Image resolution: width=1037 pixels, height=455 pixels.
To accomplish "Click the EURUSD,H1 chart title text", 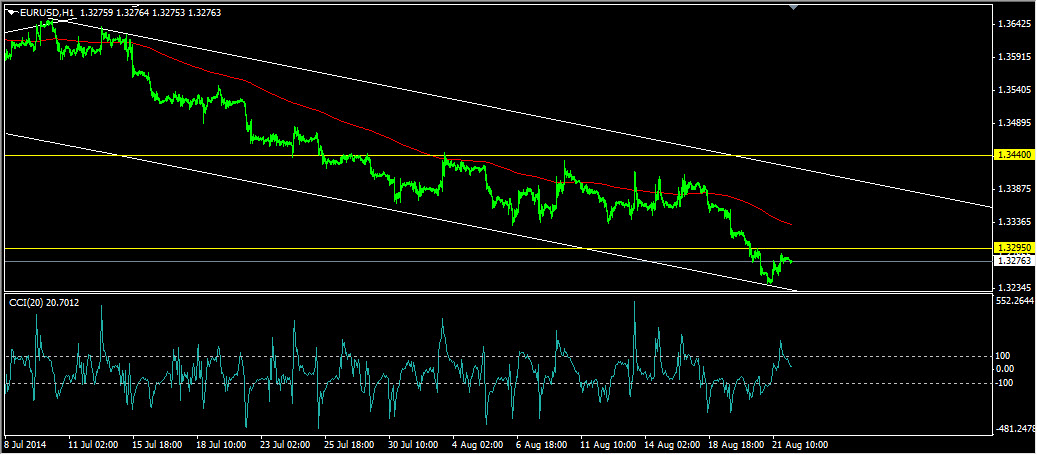I will click(46, 13).
